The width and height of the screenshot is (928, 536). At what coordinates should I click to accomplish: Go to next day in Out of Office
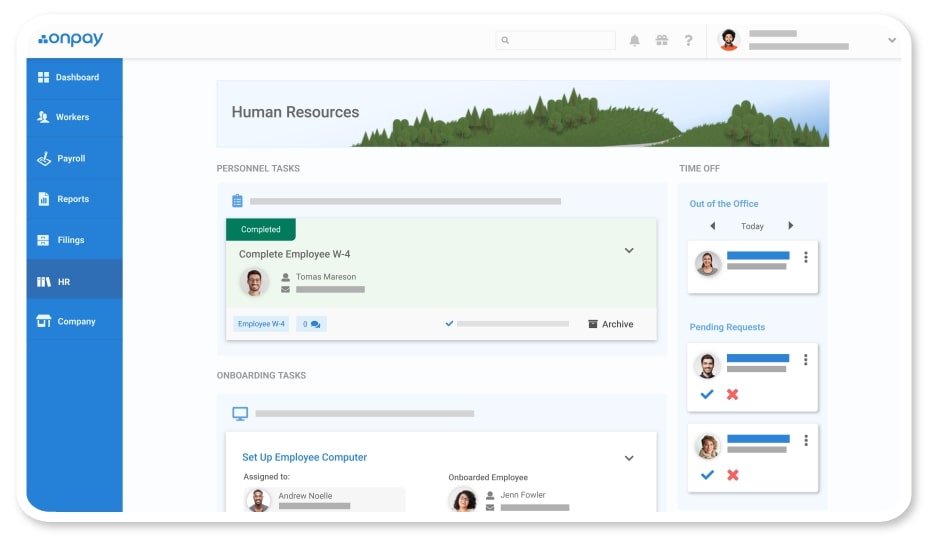[x=791, y=226]
